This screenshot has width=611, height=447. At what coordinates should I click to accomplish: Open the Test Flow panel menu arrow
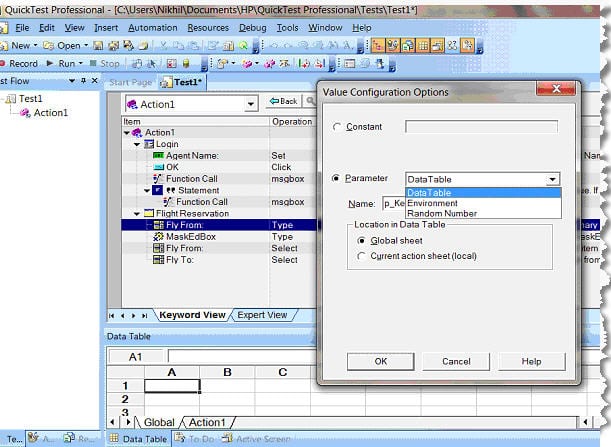click(x=72, y=81)
